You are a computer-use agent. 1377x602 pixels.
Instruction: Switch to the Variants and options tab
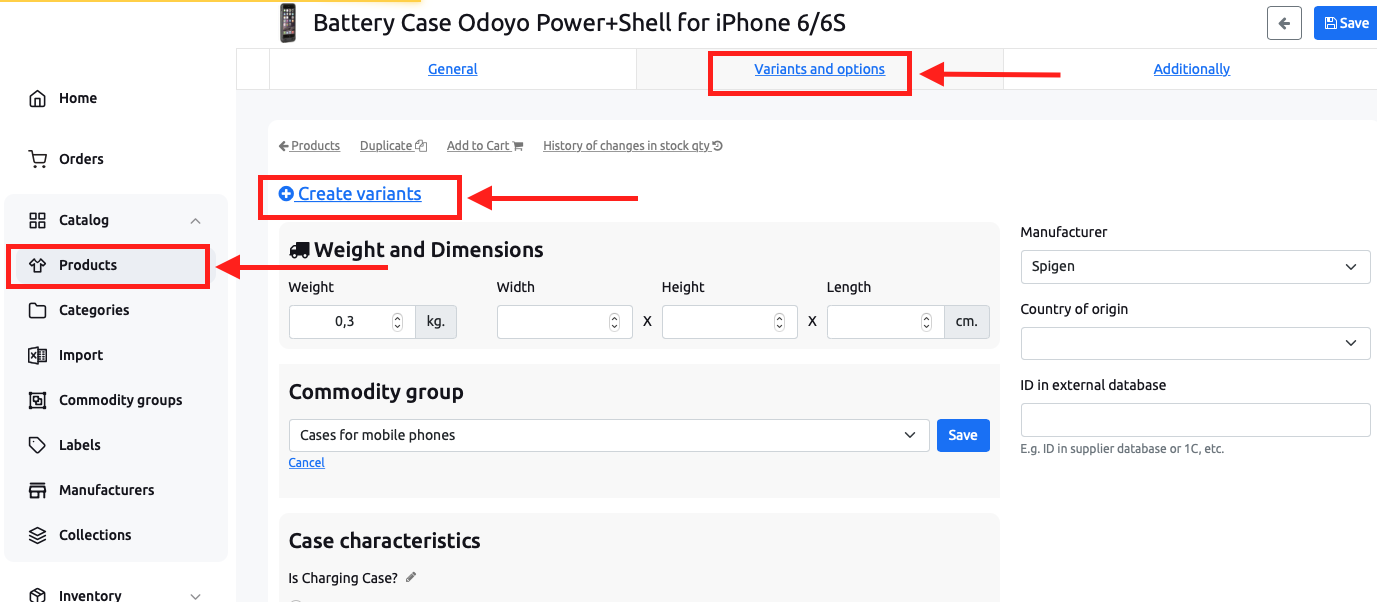(x=819, y=69)
